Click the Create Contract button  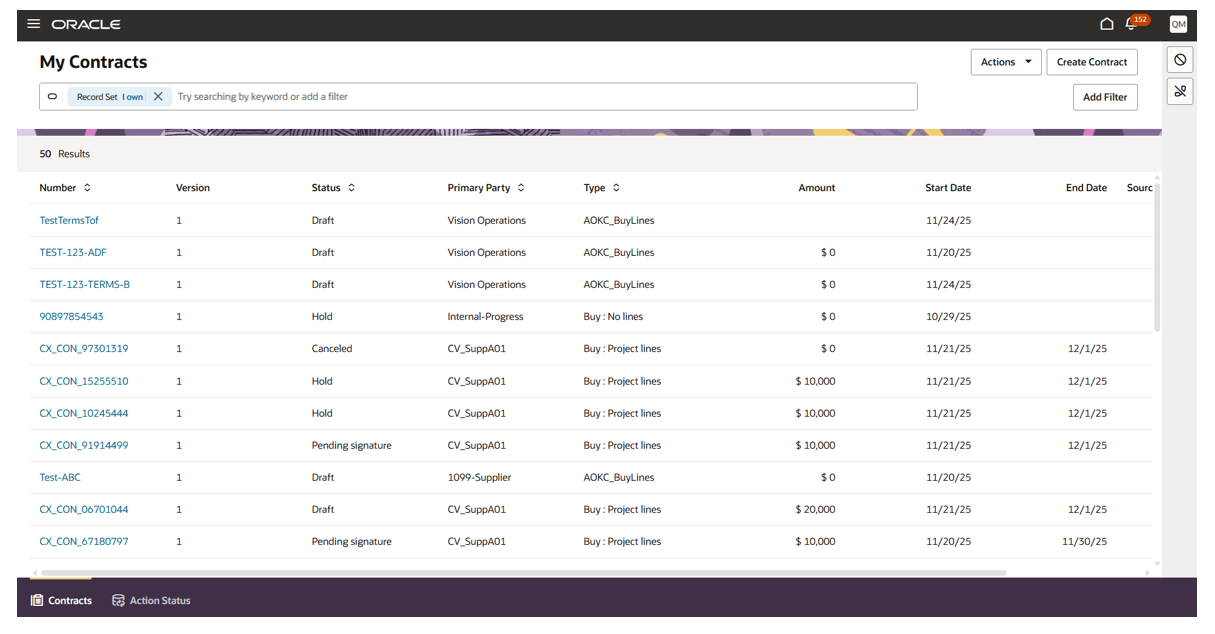[1092, 62]
